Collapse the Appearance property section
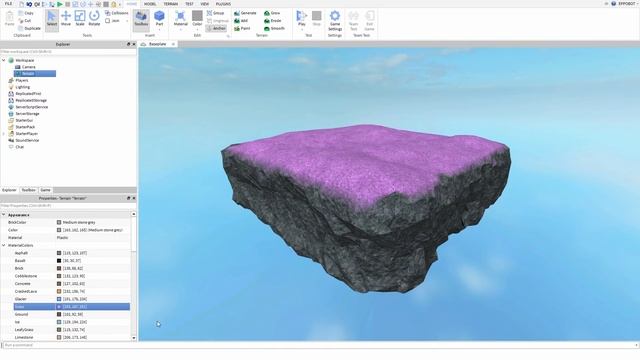Image resolution: width=640 pixels, height=360 pixels. click(x=4, y=215)
